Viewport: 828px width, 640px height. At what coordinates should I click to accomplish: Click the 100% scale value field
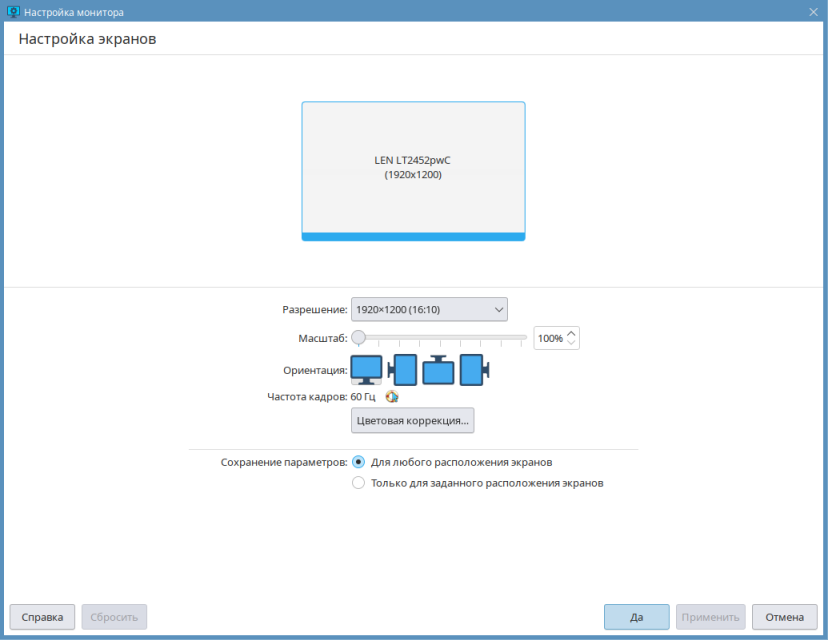549,338
